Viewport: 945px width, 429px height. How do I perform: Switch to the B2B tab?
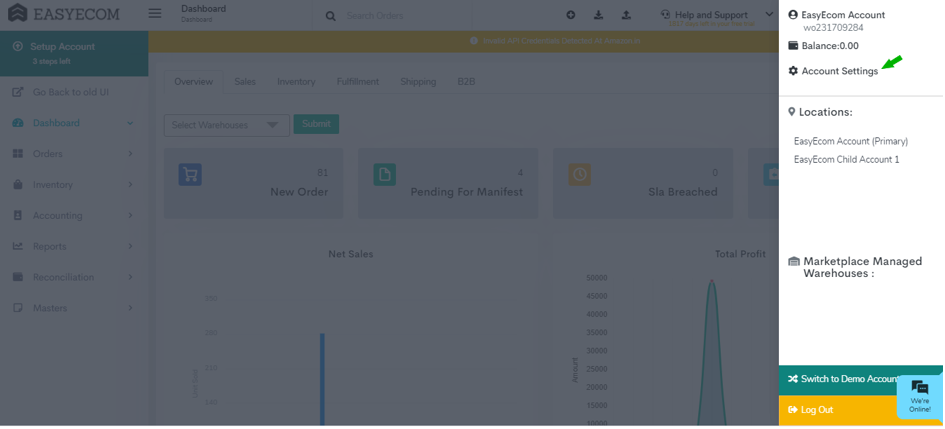pos(466,81)
